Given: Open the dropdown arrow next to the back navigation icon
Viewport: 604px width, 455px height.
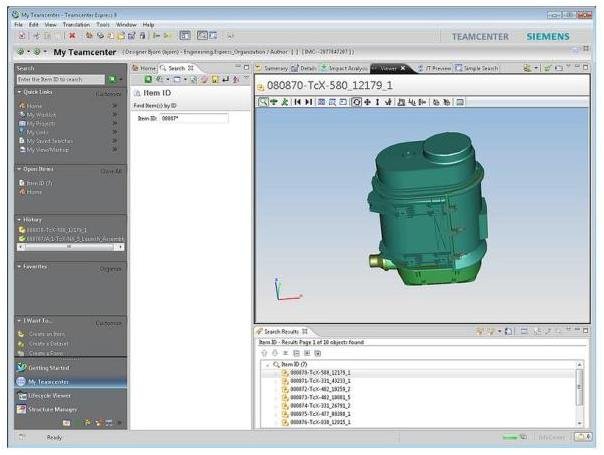Looking at the screenshot, I should (x=29, y=52).
